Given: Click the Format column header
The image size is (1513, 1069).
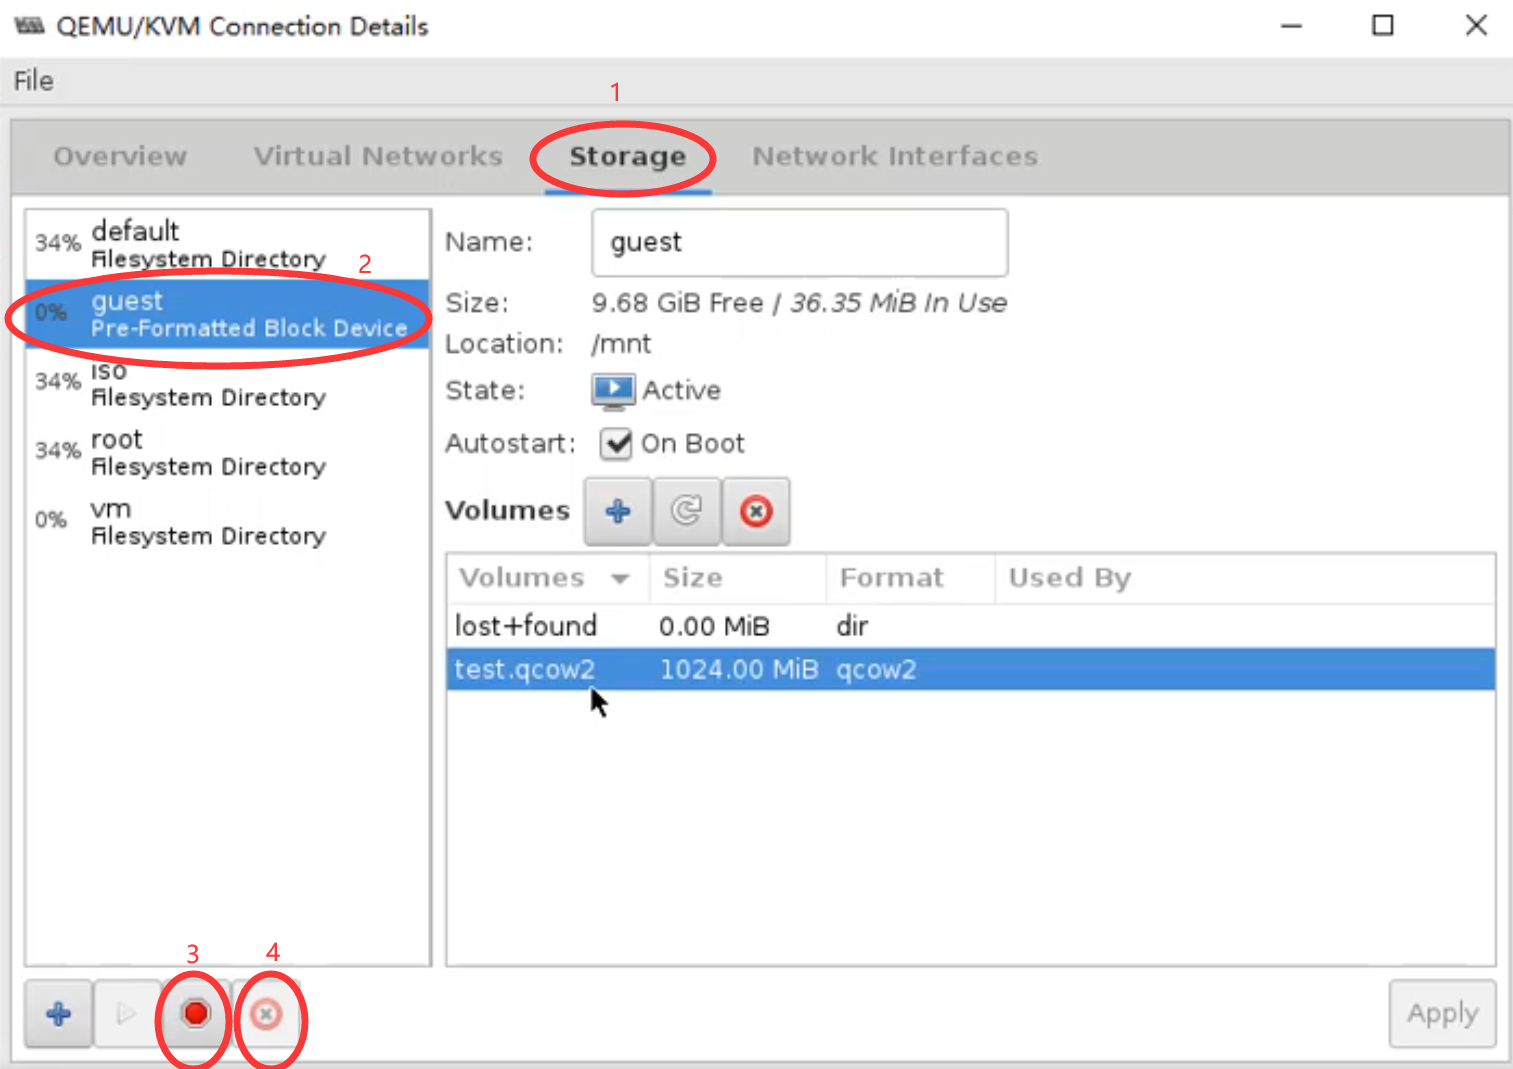Looking at the screenshot, I should click(891, 578).
